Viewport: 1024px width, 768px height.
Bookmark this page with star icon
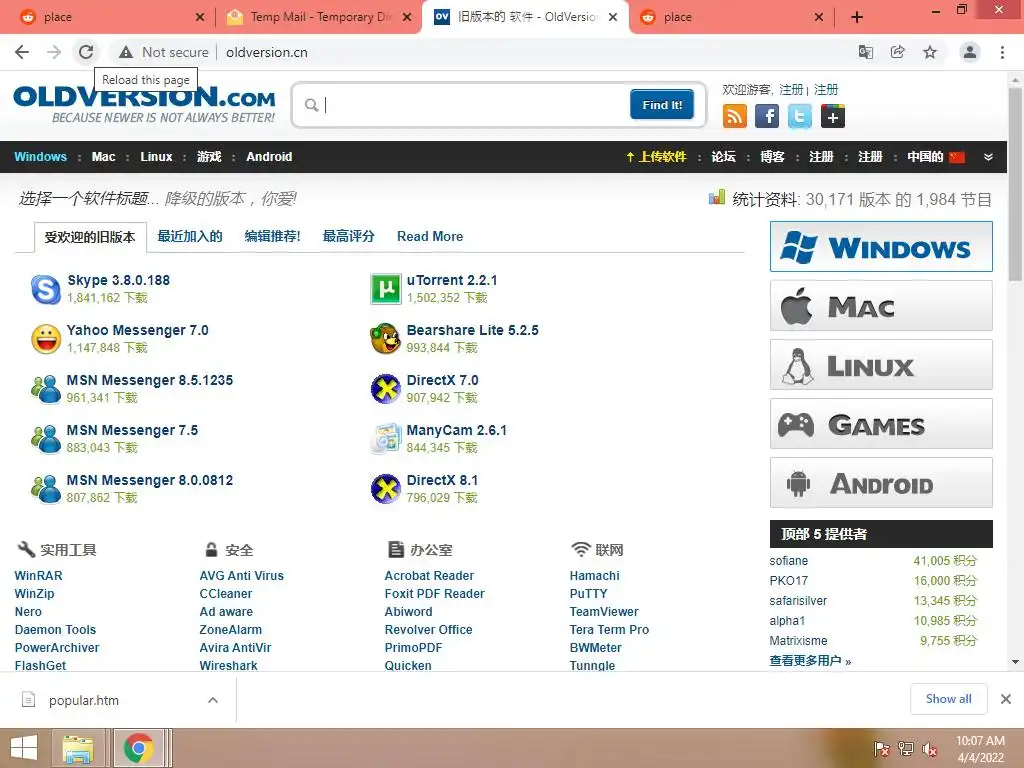(930, 52)
